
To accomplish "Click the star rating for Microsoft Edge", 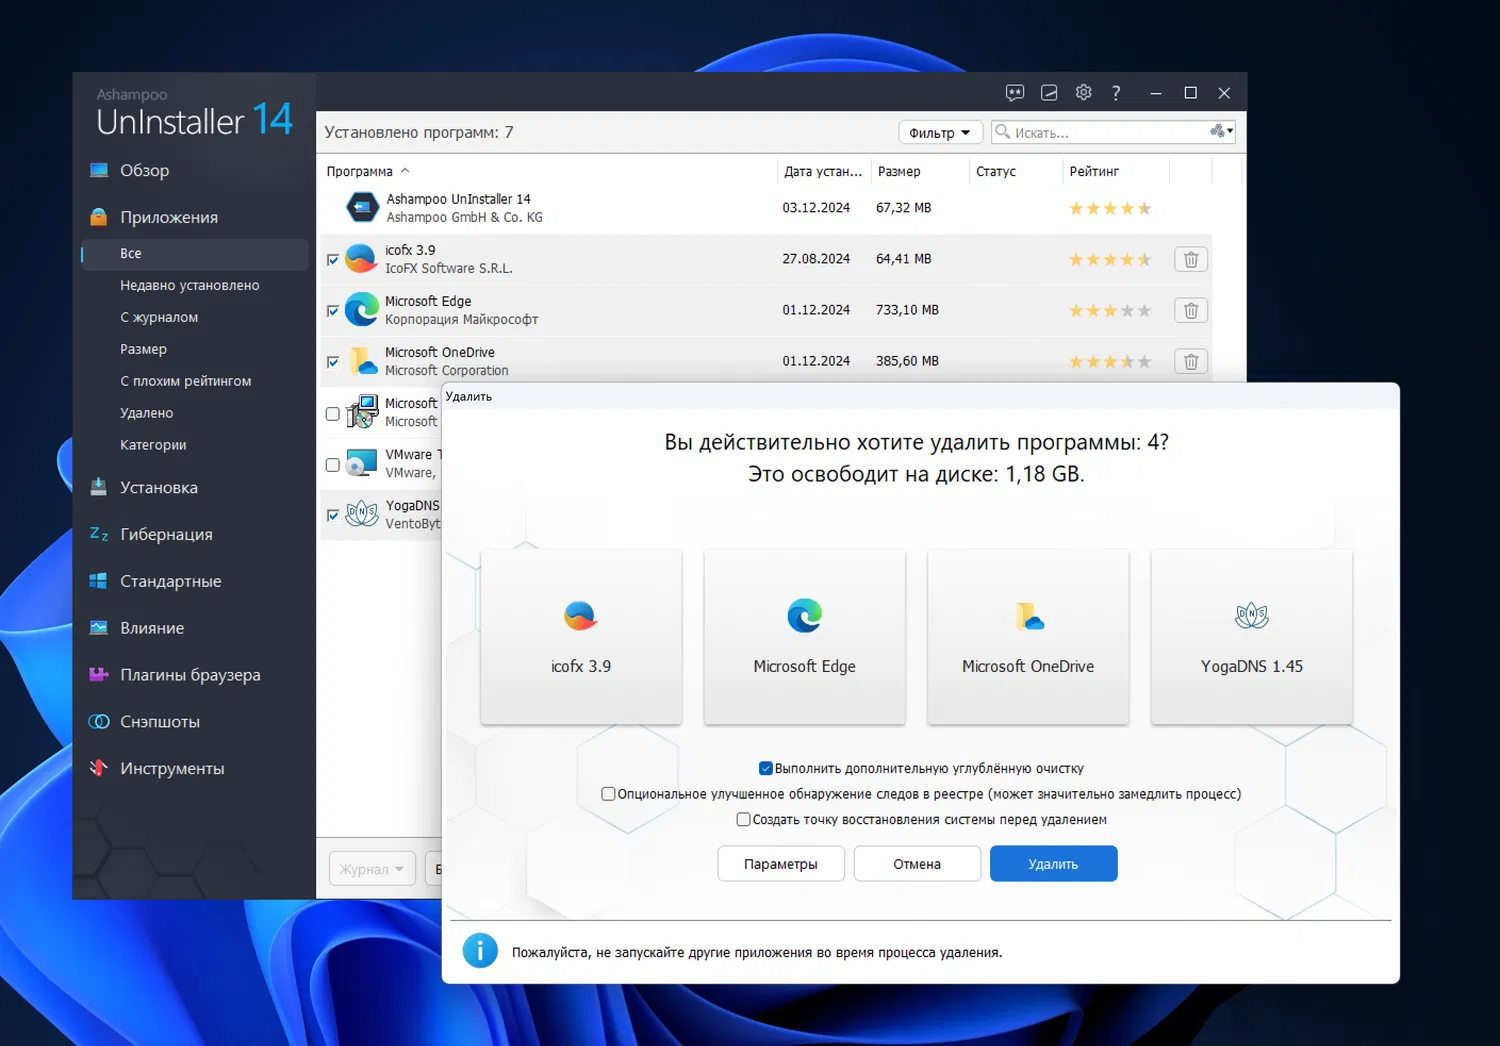I will click(x=1110, y=311).
